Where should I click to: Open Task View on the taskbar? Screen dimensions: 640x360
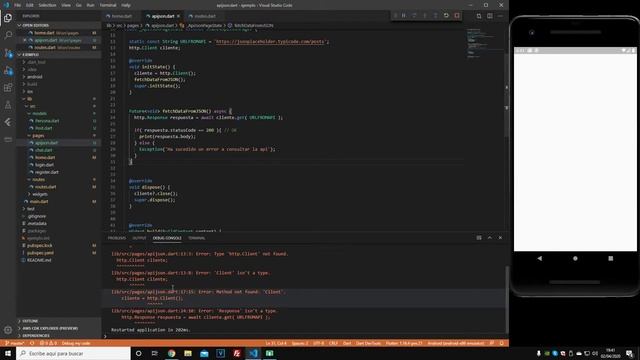point(155,353)
